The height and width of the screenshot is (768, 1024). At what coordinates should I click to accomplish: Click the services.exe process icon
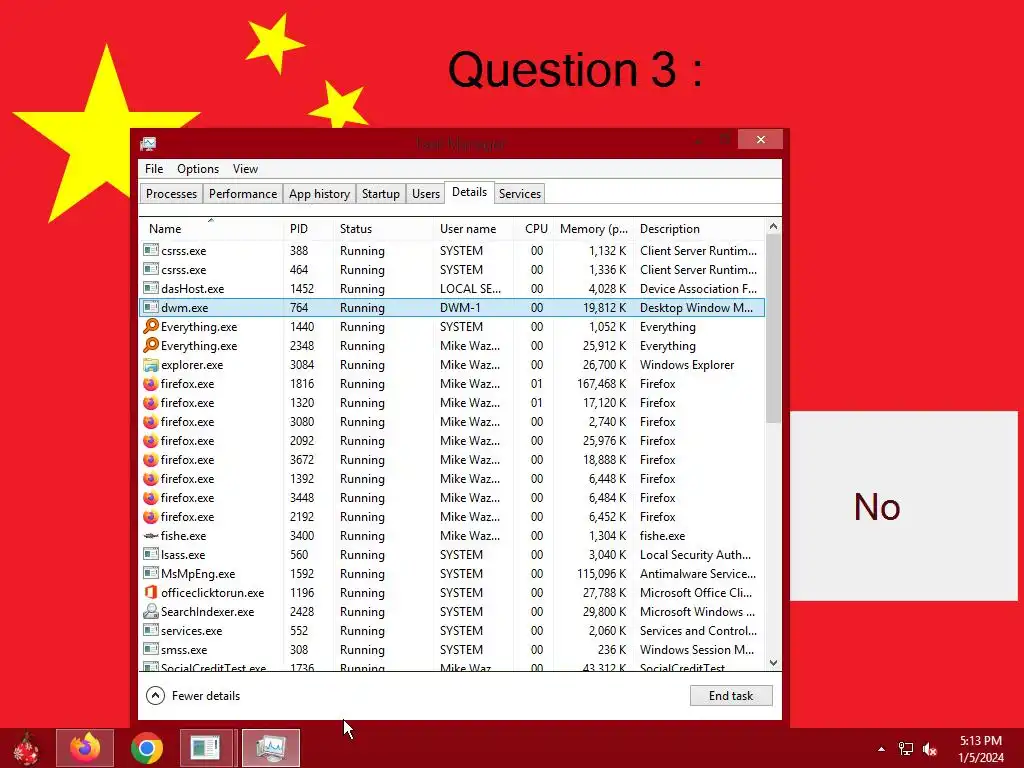(x=151, y=630)
